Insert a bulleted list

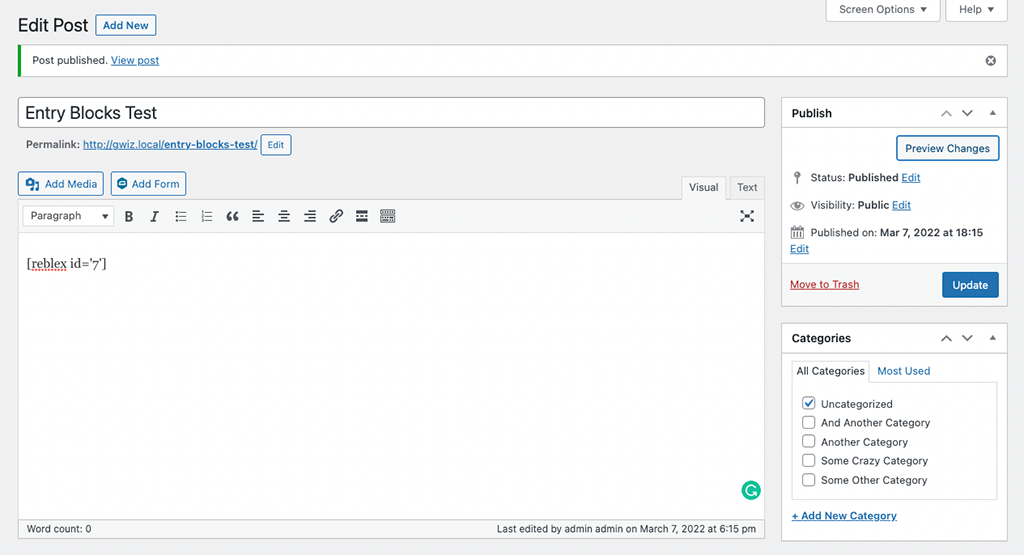180,216
